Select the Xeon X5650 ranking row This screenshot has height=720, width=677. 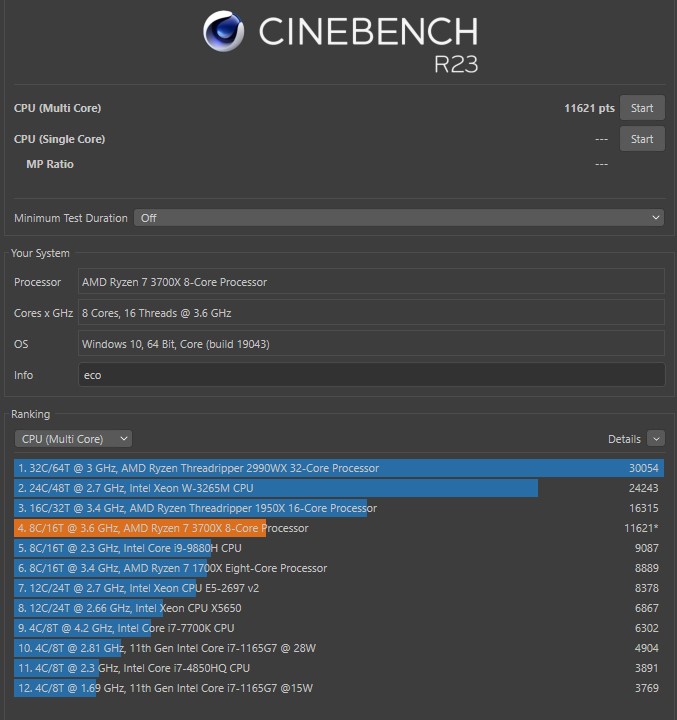pyautogui.click(x=339, y=608)
